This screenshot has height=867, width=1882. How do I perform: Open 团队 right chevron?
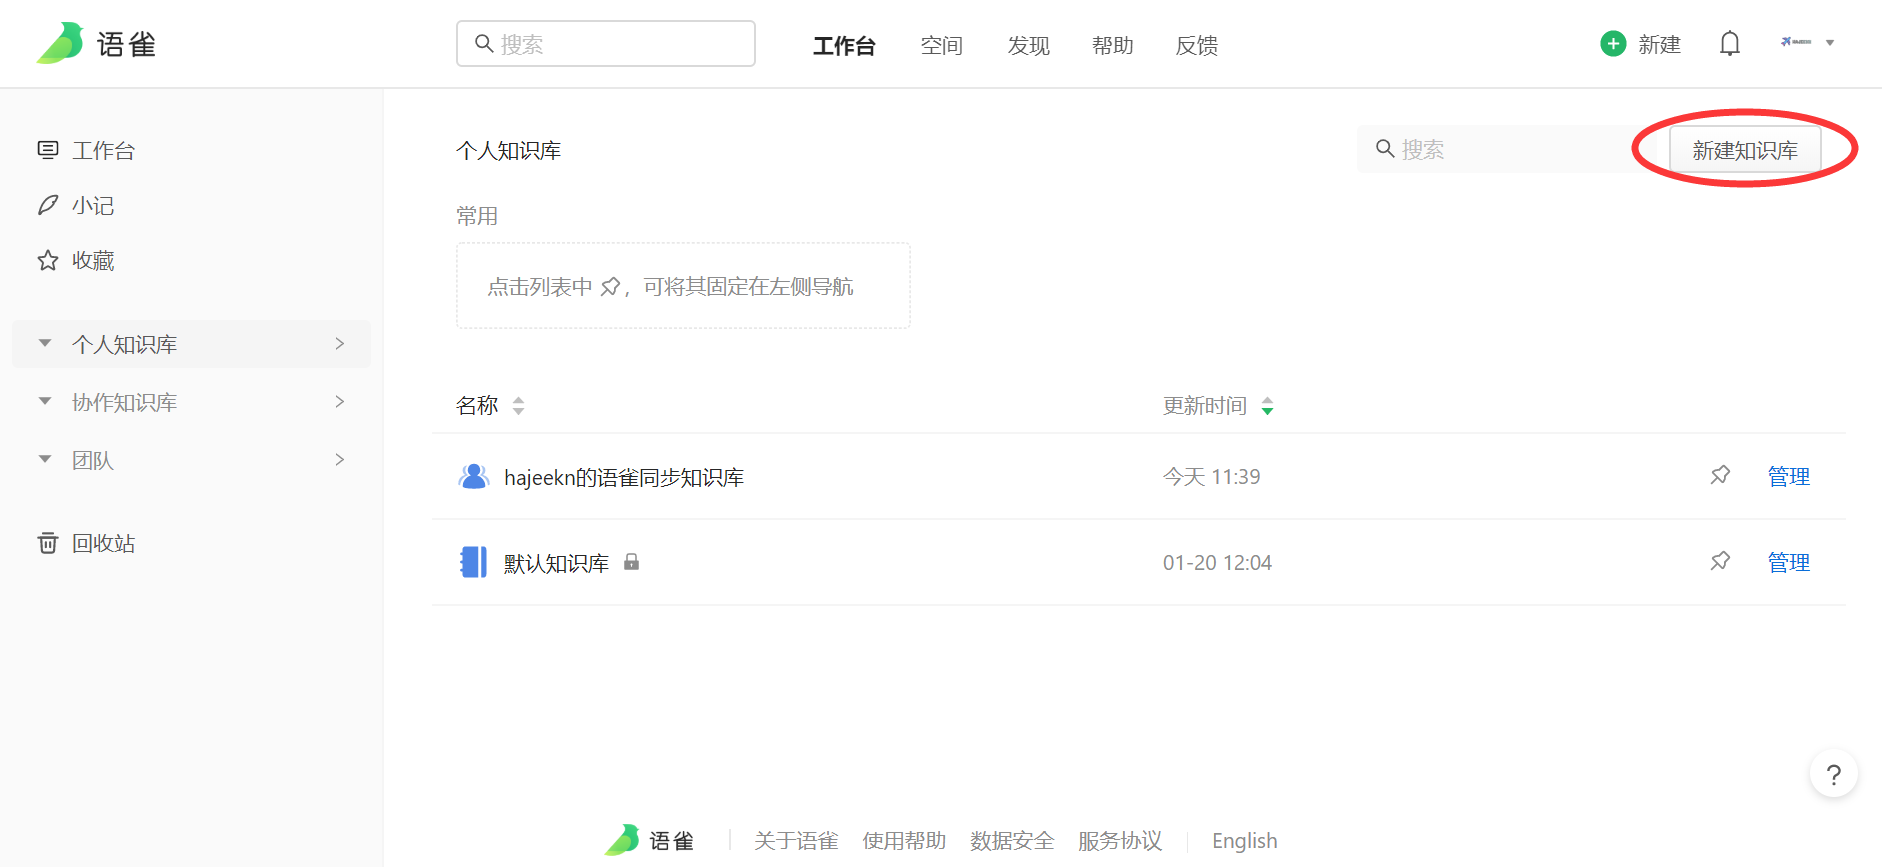(340, 459)
